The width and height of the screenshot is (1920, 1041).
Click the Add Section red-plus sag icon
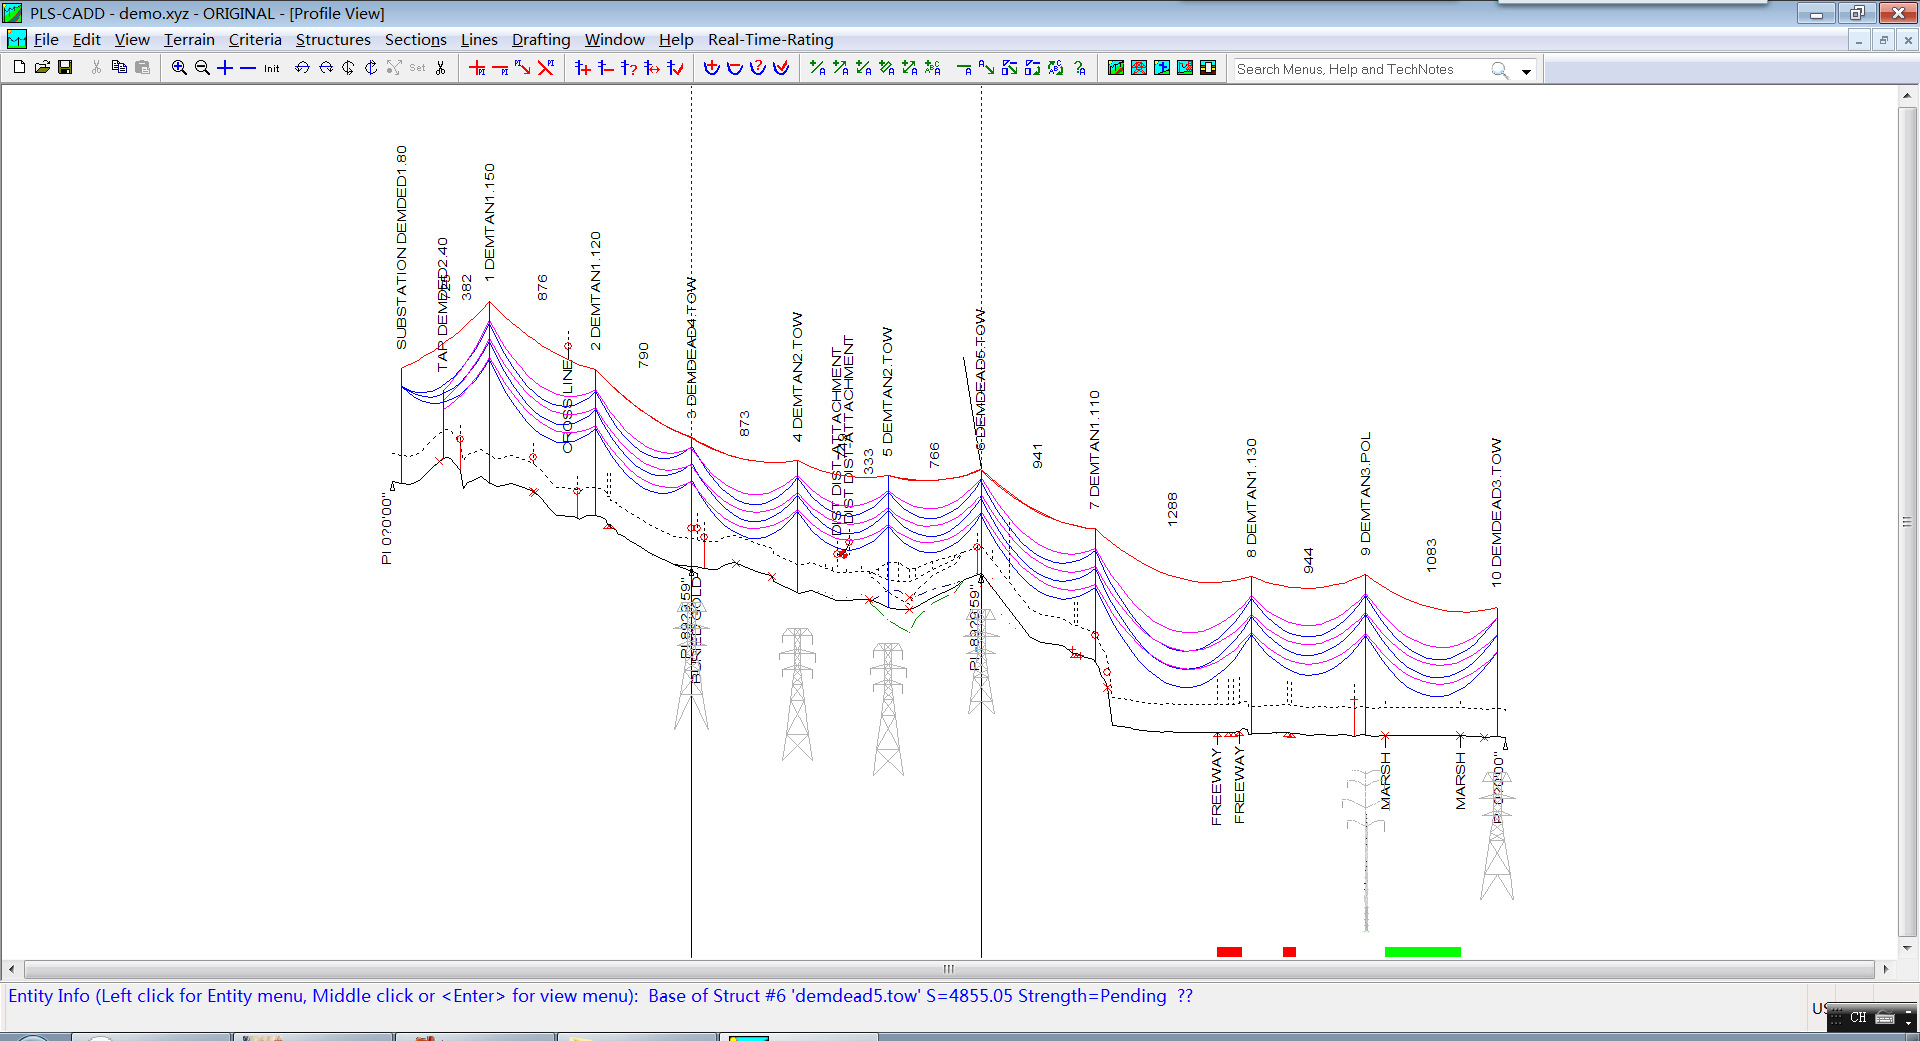pyautogui.click(x=711, y=68)
